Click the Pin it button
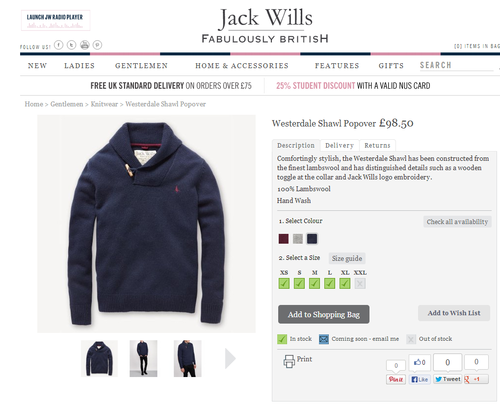 (396, 379)
